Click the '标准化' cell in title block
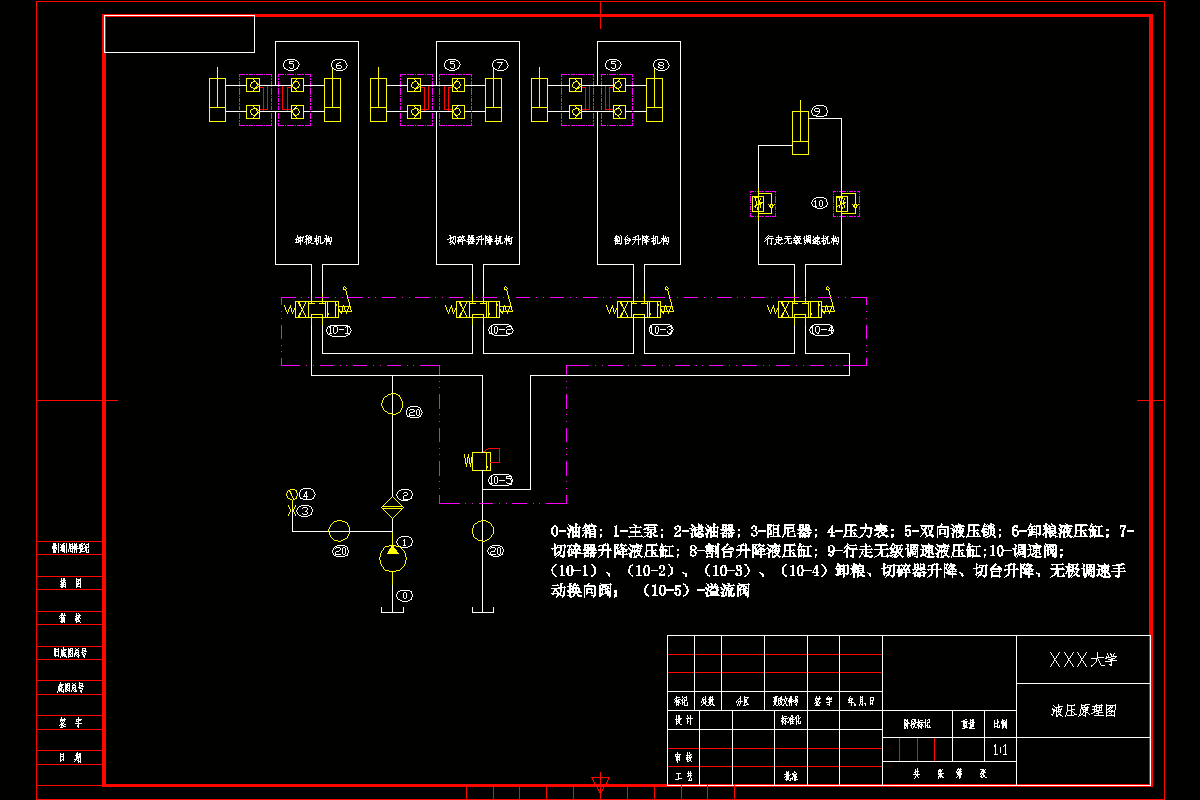This screenshot has height=800, width=1200. (790, 719)
